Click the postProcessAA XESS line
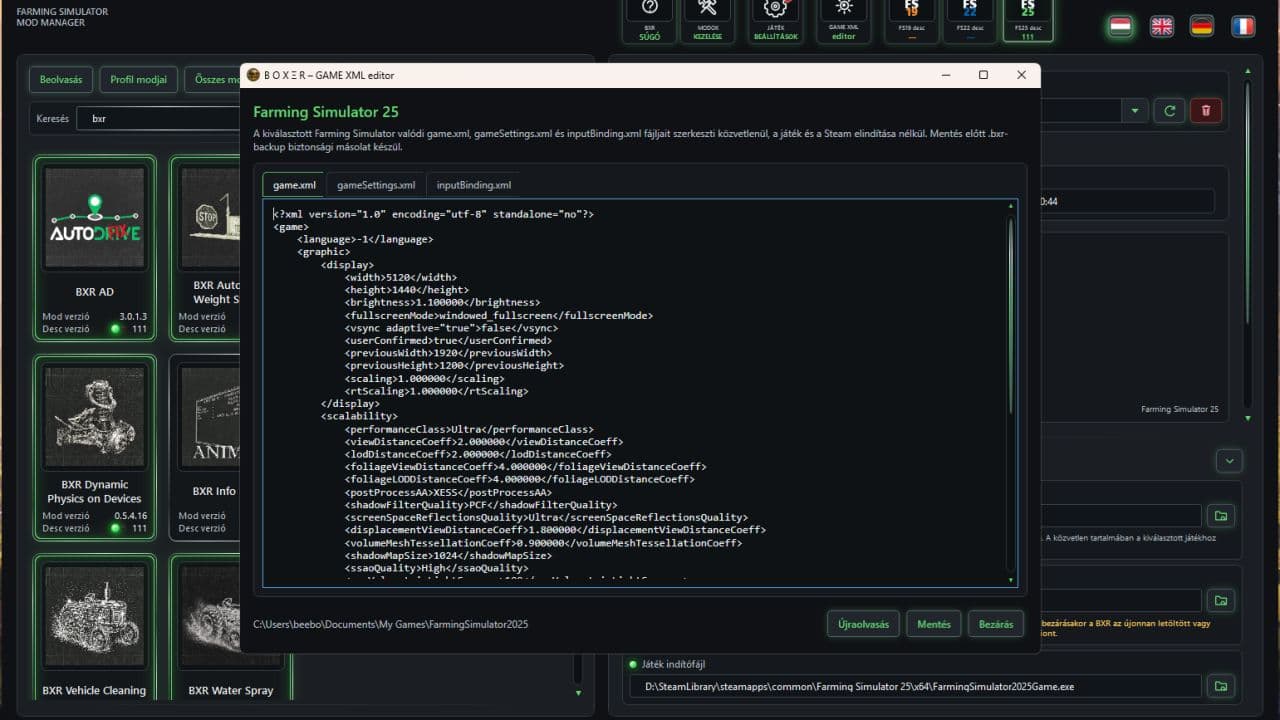Viewport: 1280px width, 720px height. [448, 492]
